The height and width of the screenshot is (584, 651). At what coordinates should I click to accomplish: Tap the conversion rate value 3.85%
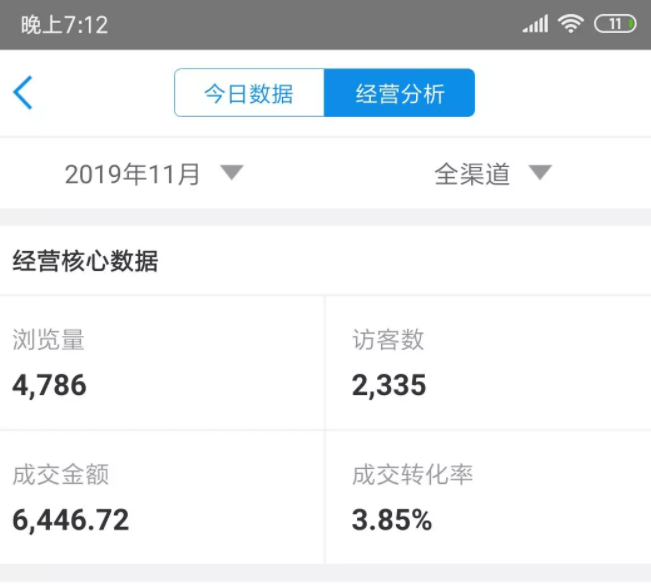point(392,520)
